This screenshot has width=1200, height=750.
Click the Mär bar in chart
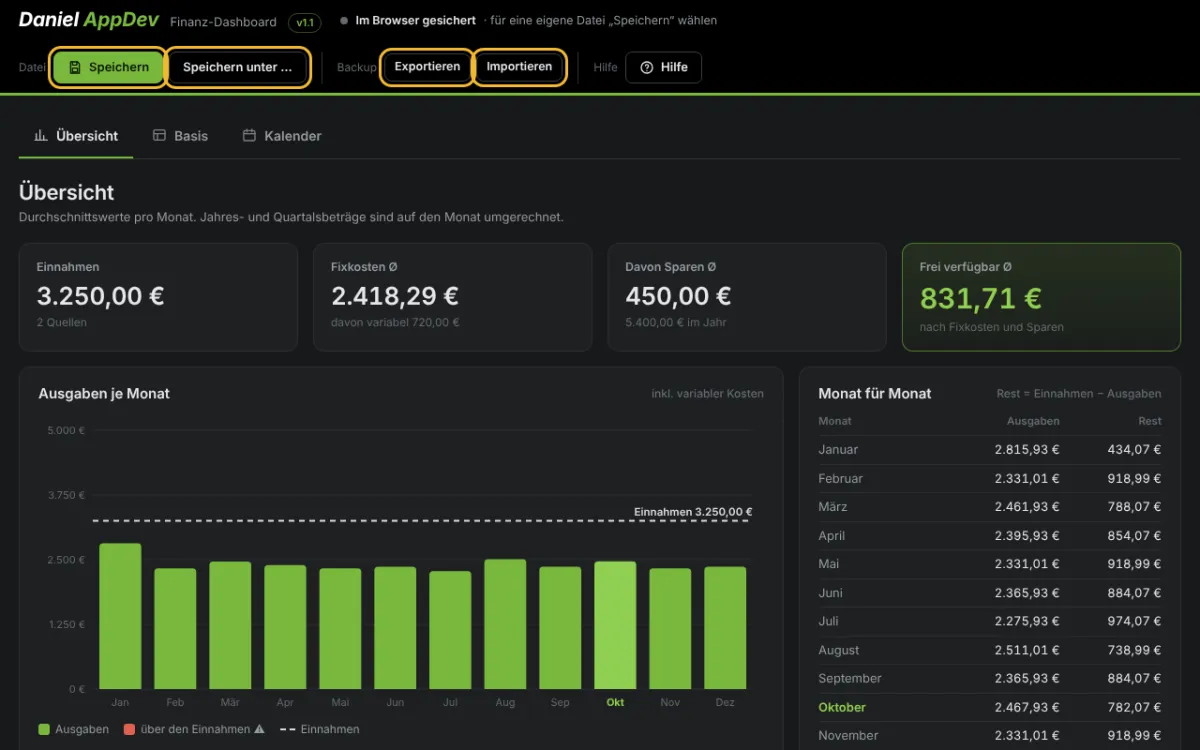(x=230, y=625)
